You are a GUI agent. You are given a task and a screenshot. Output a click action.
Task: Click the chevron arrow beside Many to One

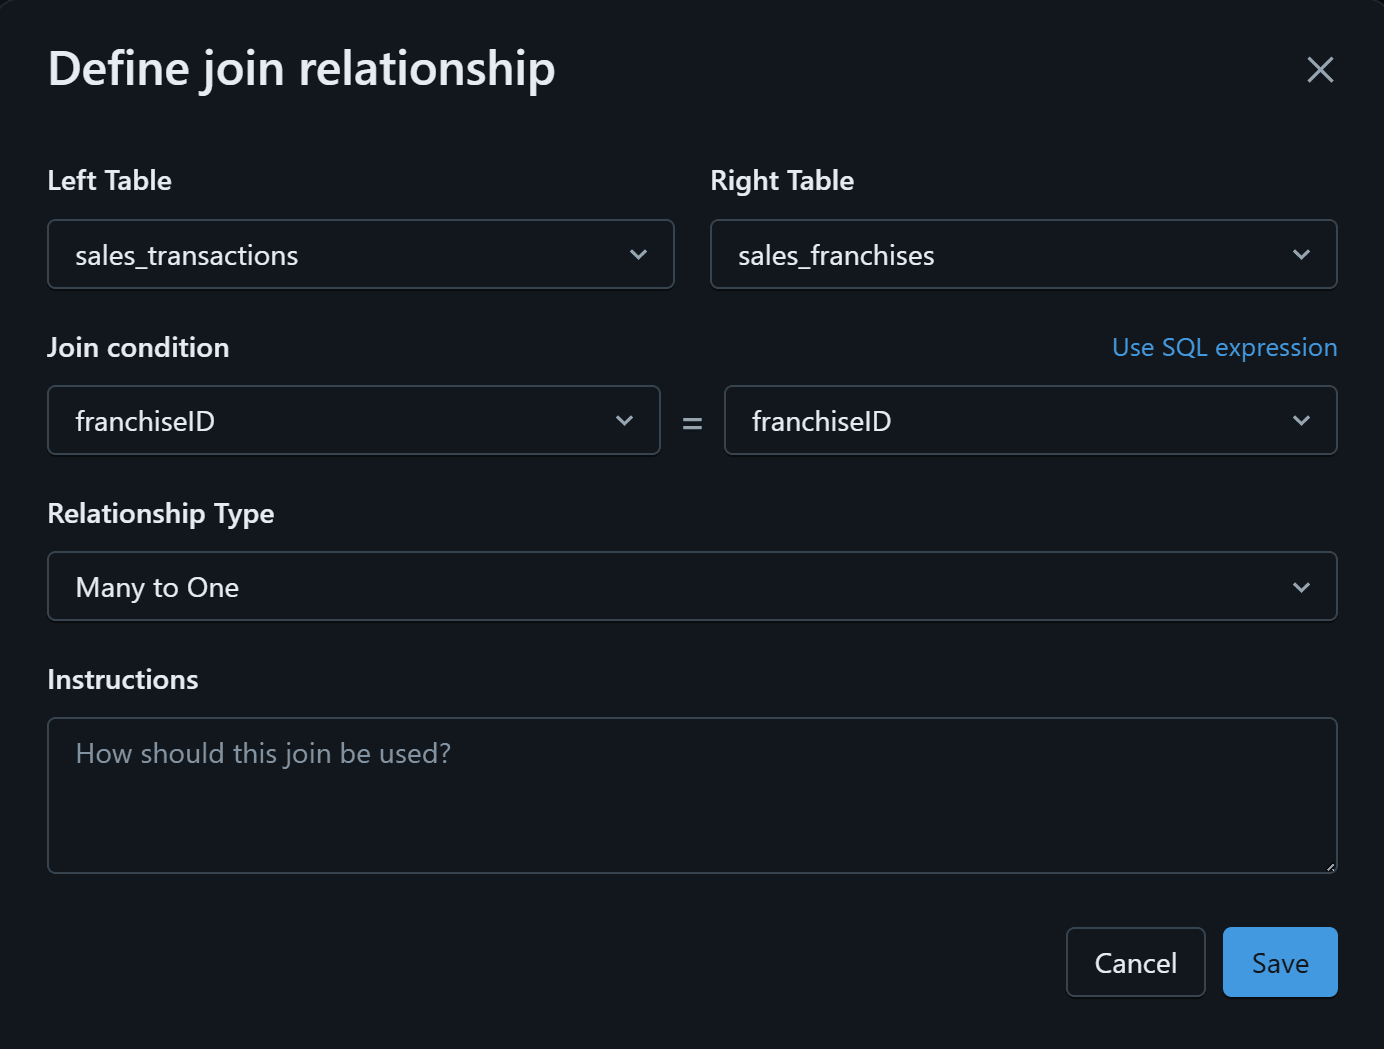pyautogui.click(x=1301, y=587)
